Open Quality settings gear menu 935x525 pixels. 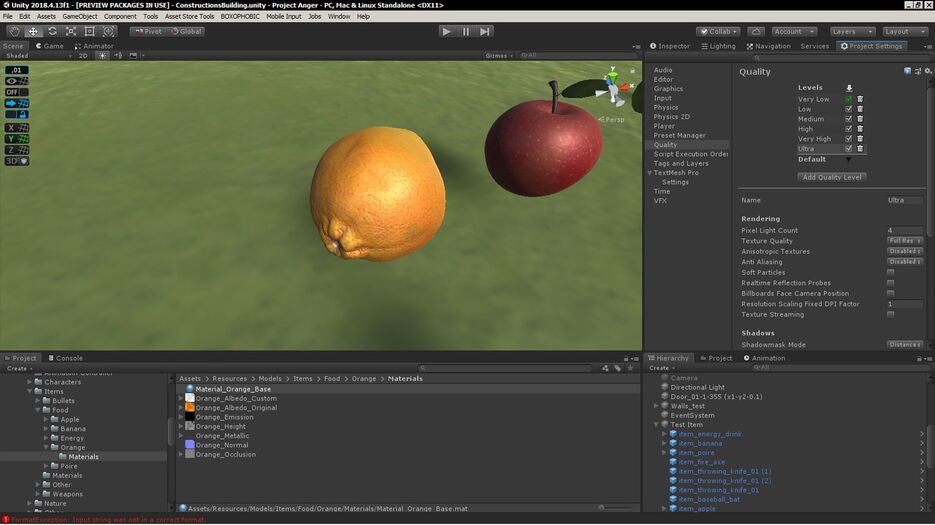coord(928,71)
